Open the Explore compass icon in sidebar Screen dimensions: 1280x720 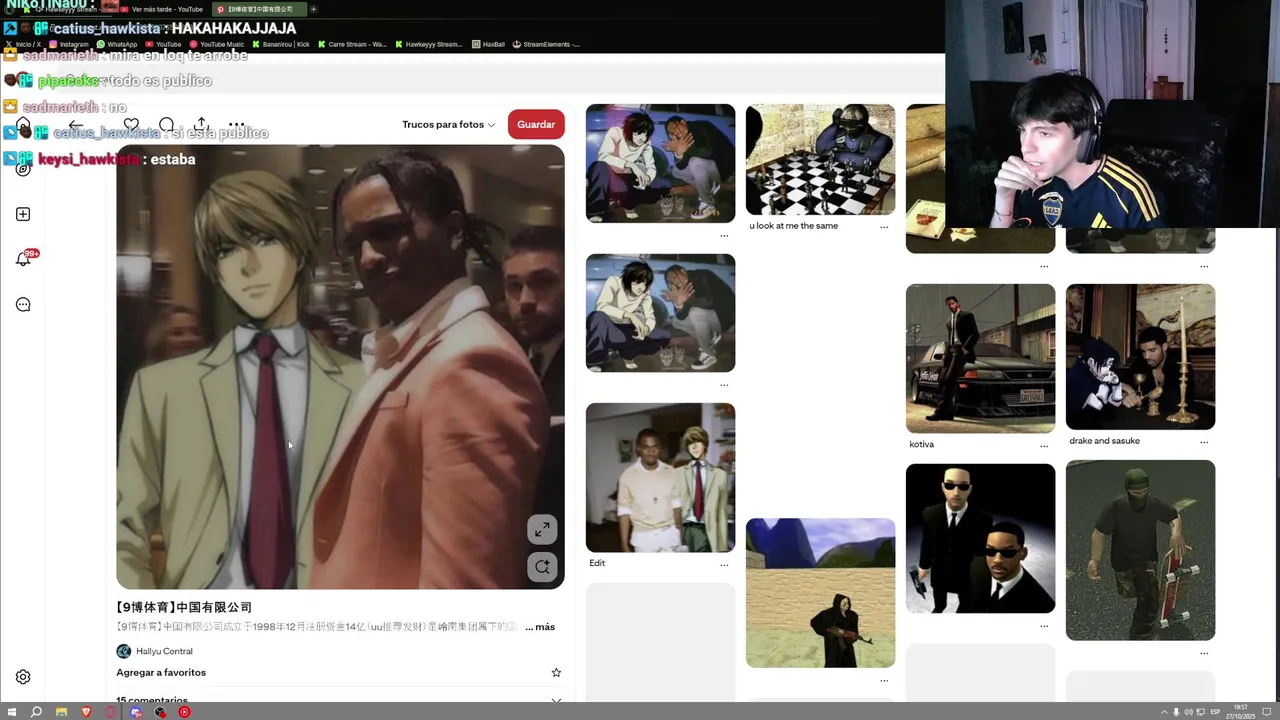tap(23, 169)
